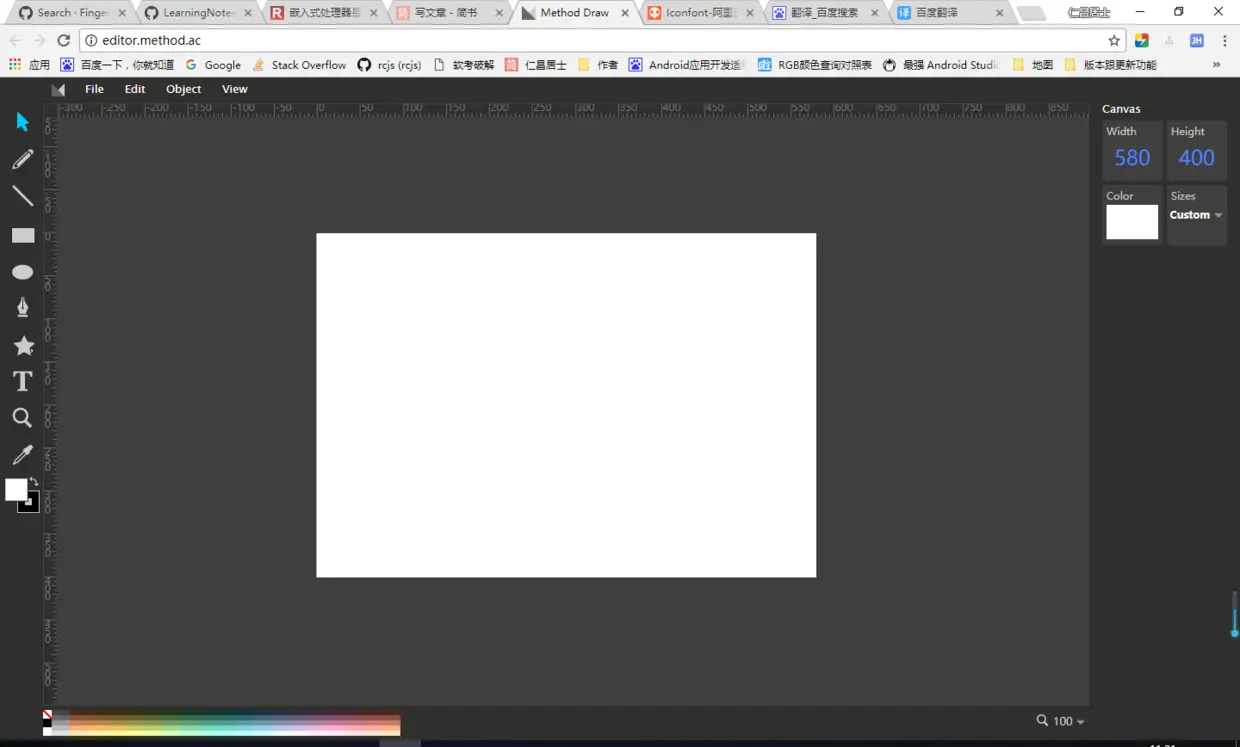Select the Zoom magnifier tool
The height and width of the screenshot is (747, 1240).
click(x=22, y=418)
